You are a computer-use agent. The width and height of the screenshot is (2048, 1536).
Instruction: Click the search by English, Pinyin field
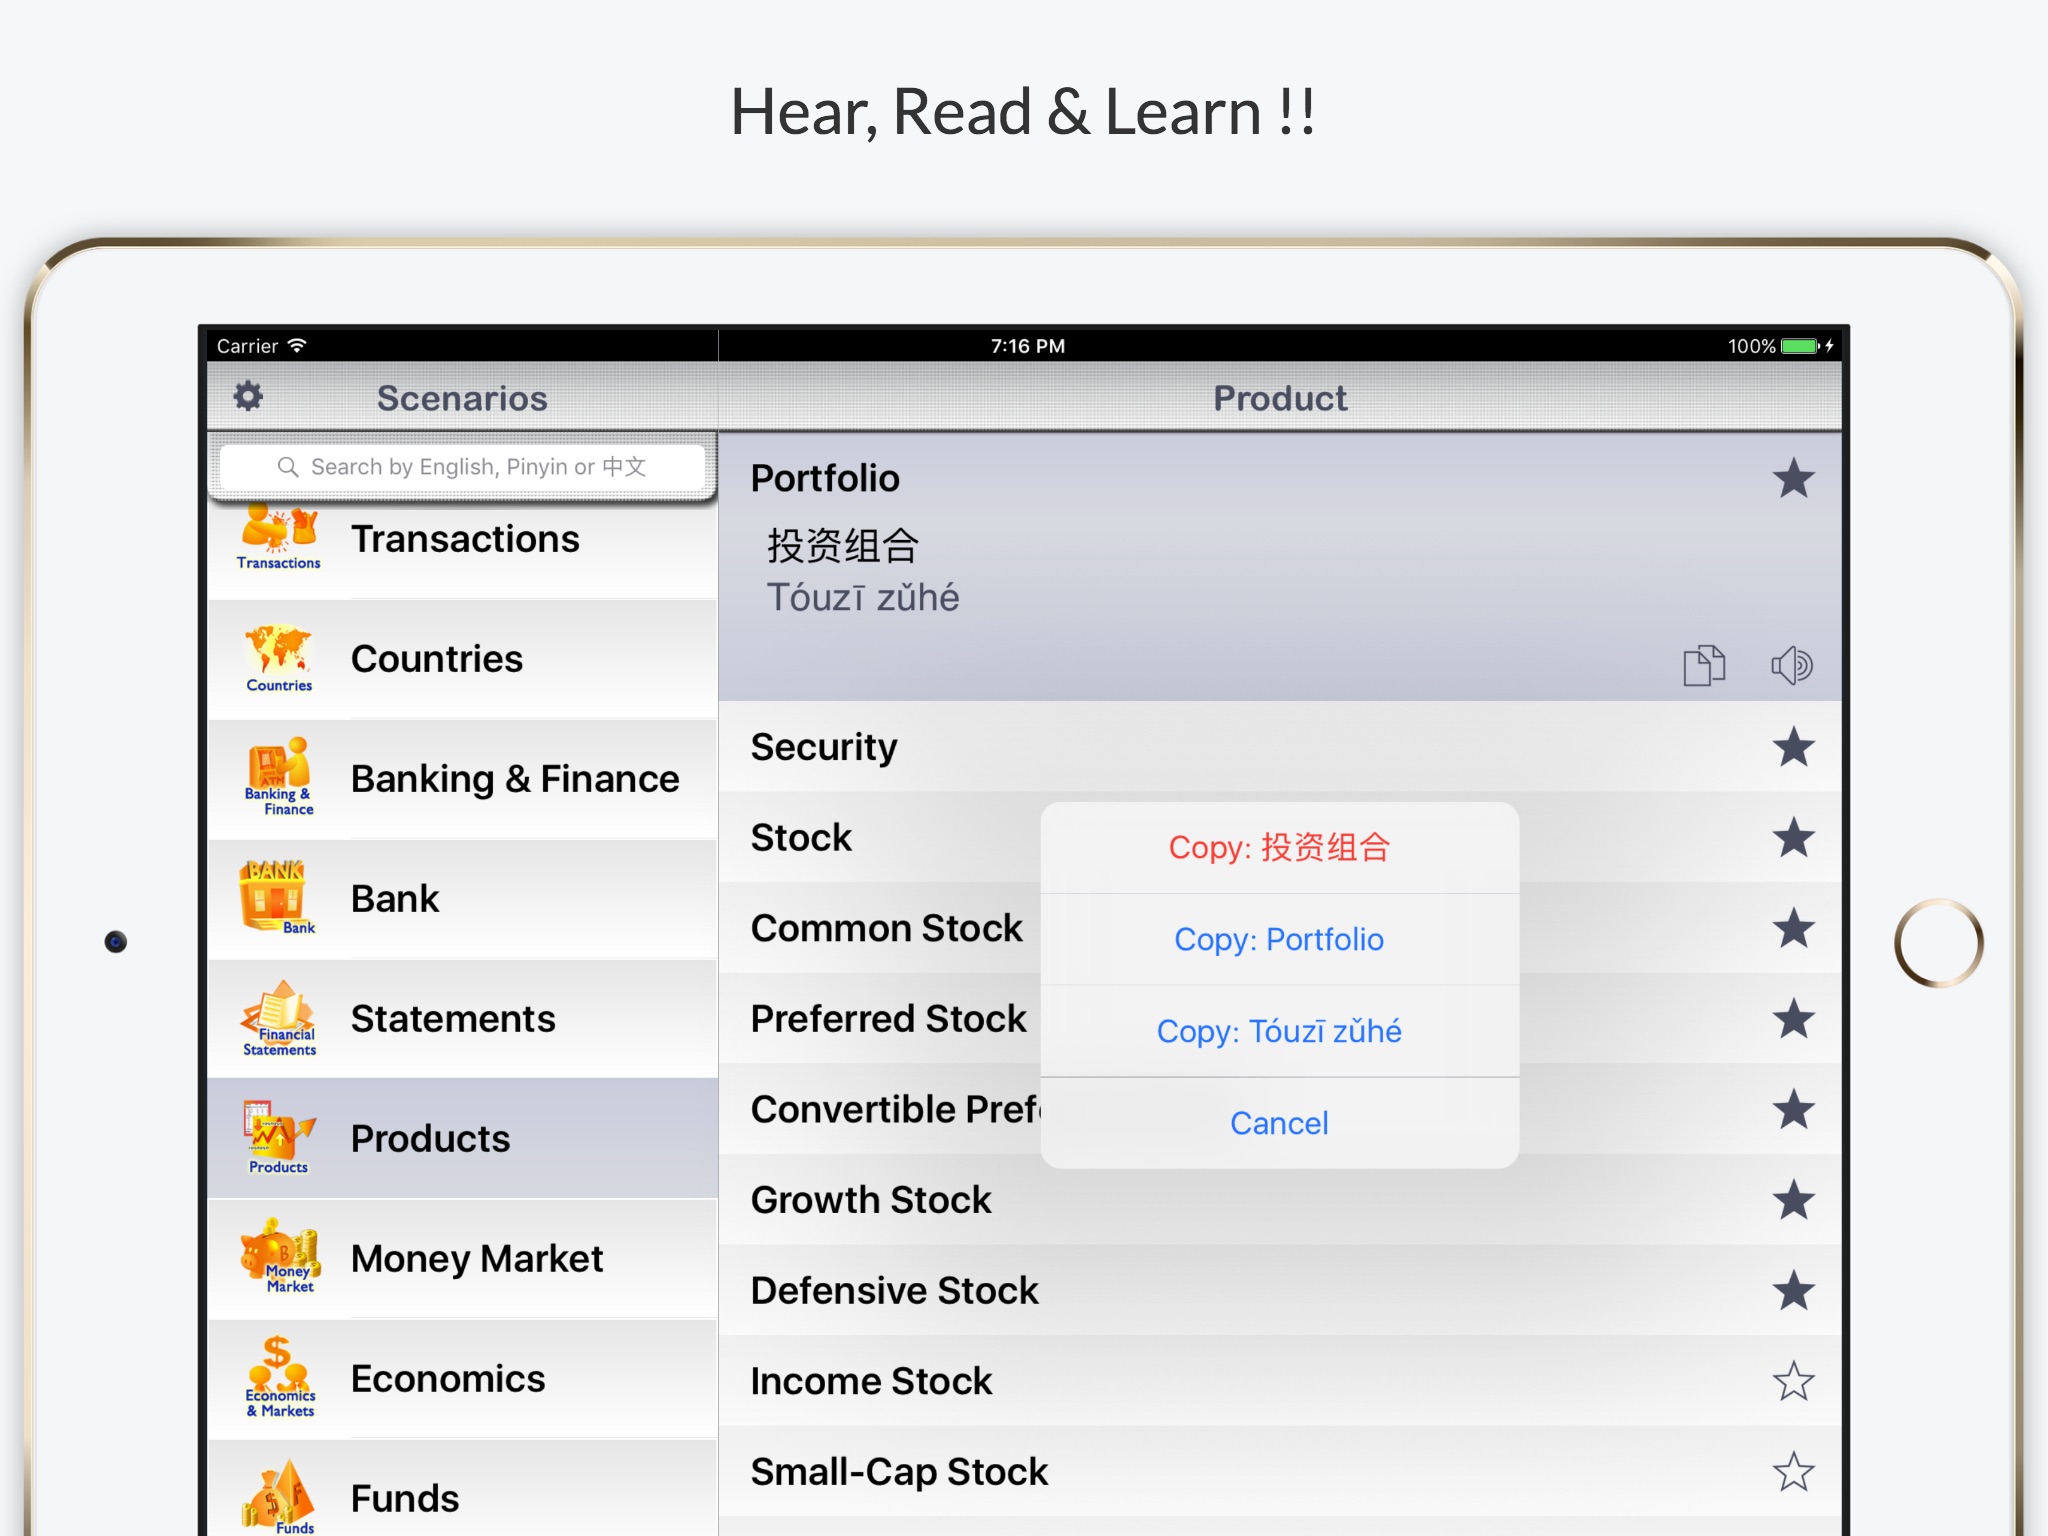[463, 467]
